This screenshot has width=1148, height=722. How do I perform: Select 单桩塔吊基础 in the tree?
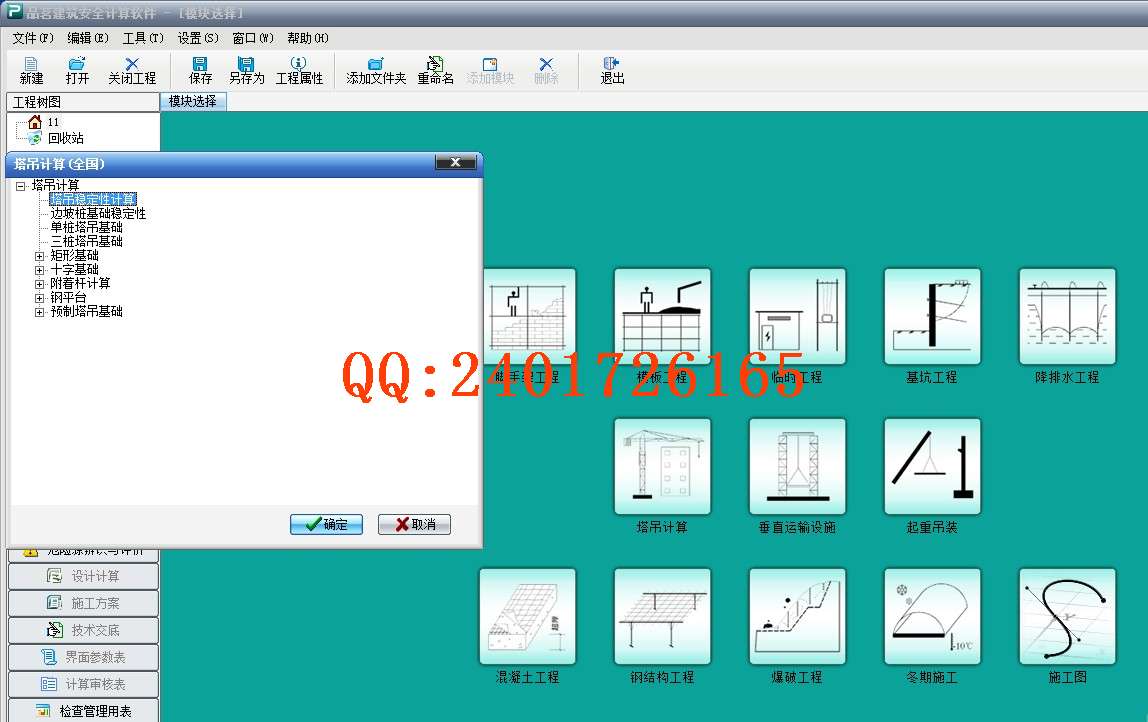[x=86, y=227]
